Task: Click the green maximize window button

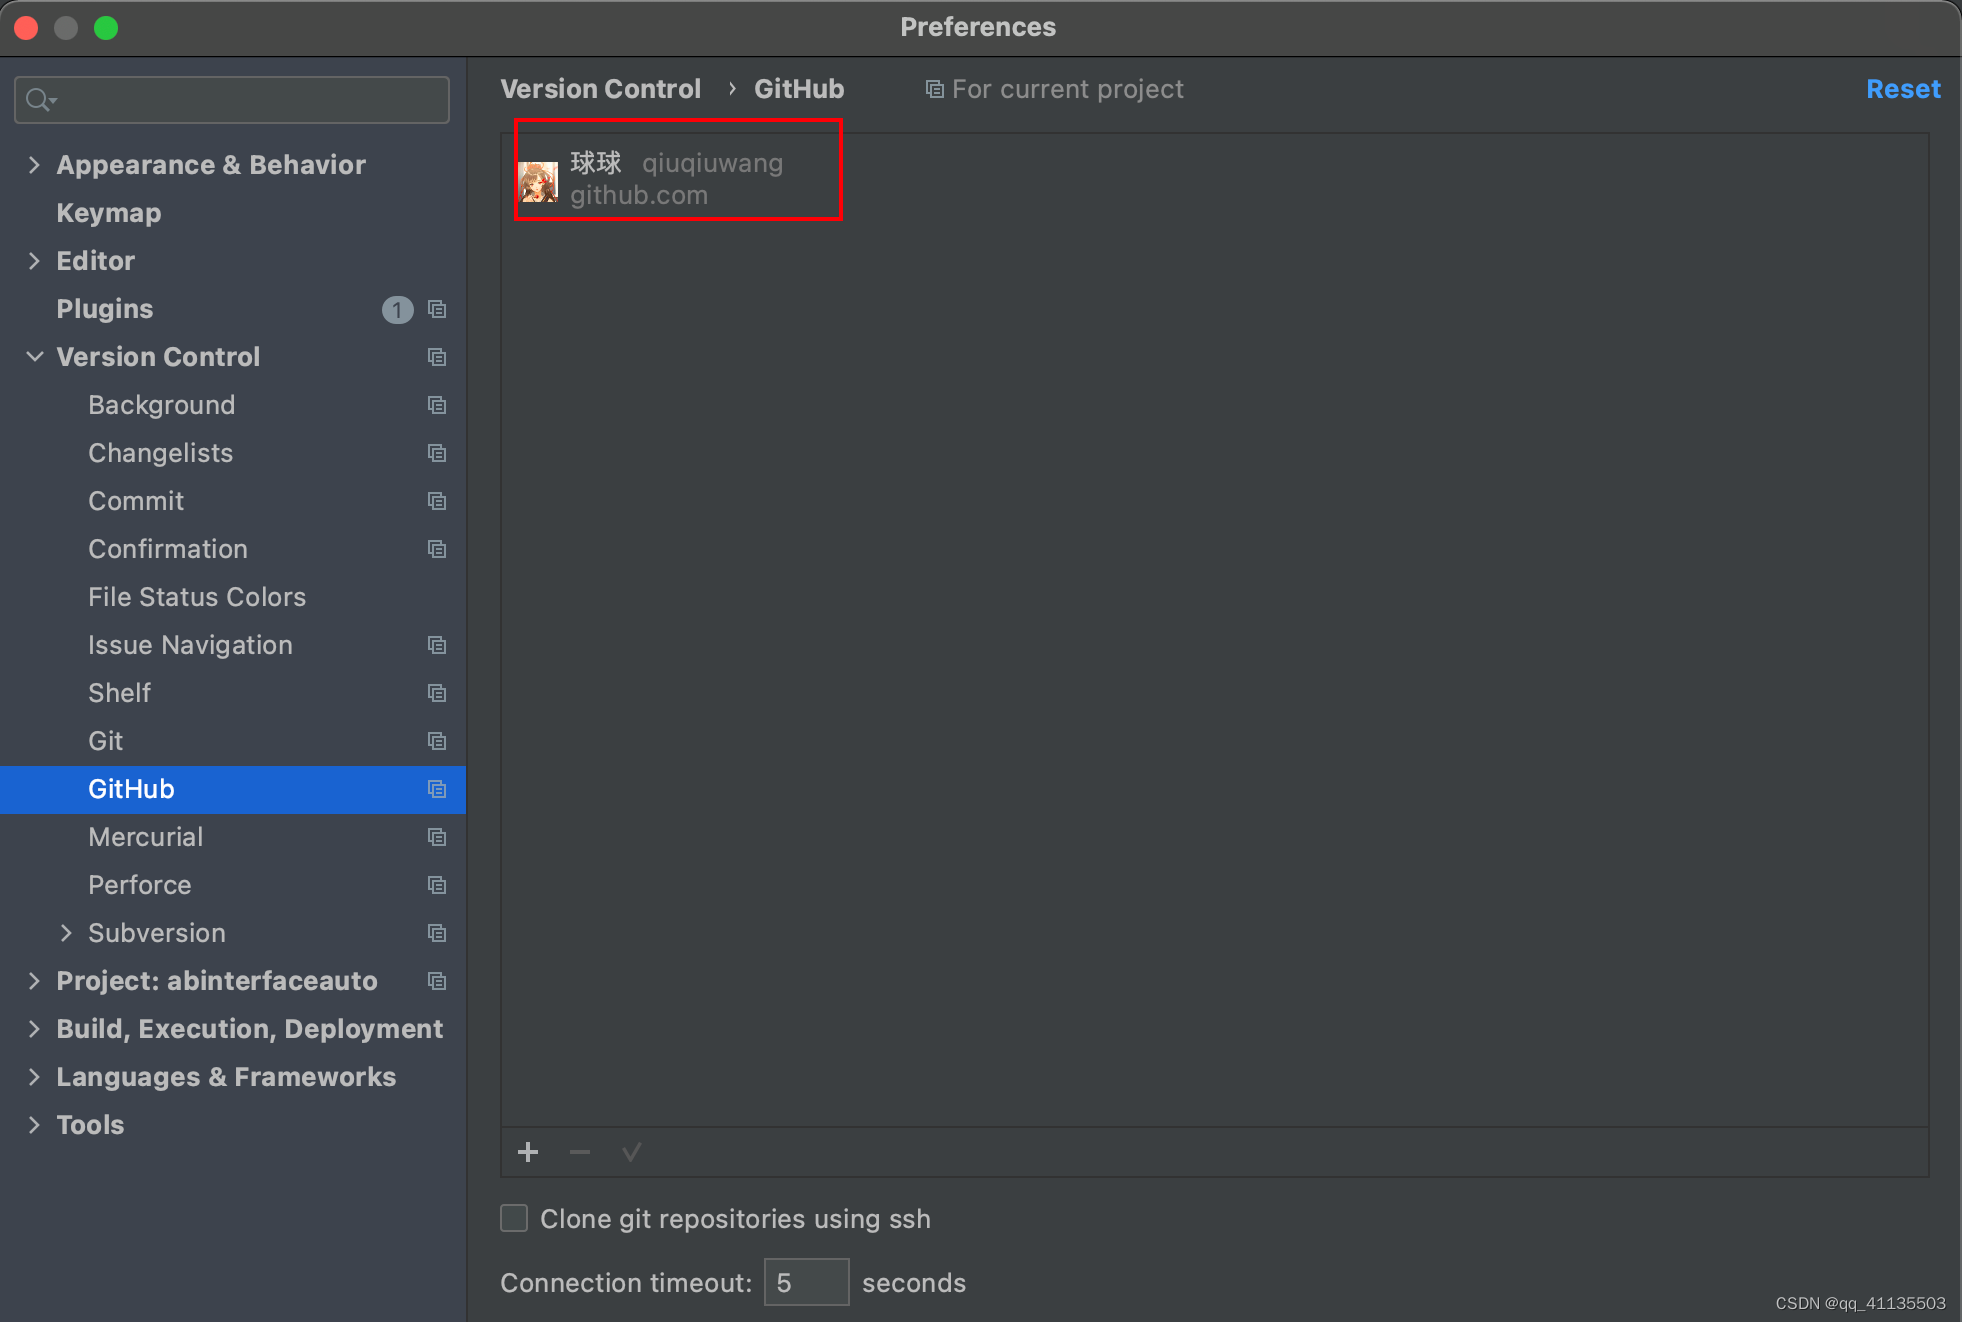Action: pyautogui.click(x=106, y=28)
